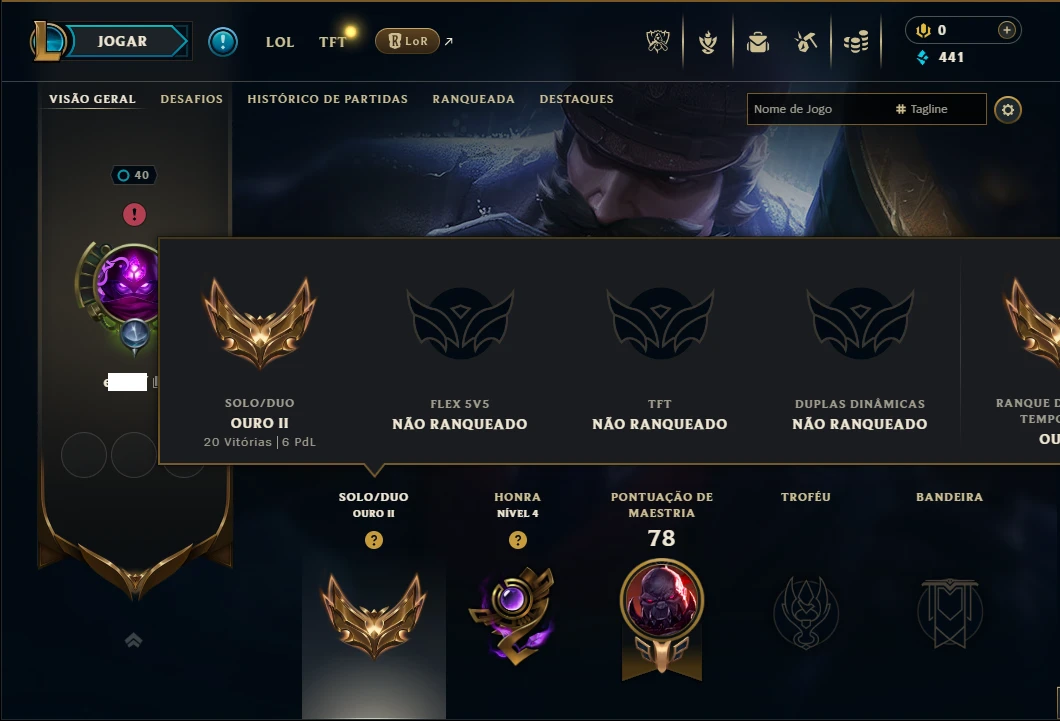This screenshot has width=1060, height=721.
Task: Open profile settings gear icon
Action: point(1008,109)
